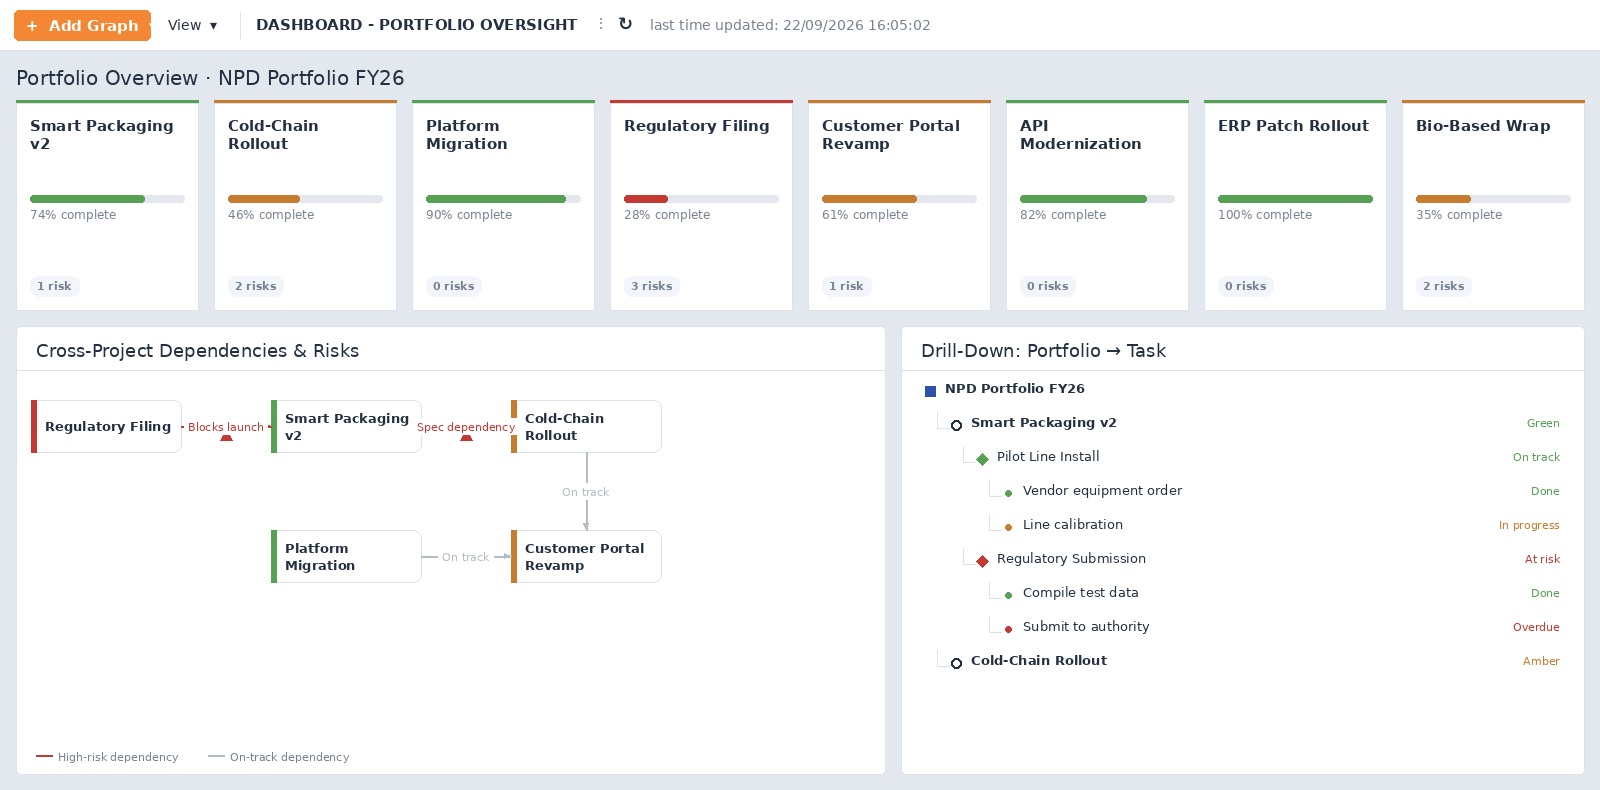The height and width of the screenshot is (790, 1600).
Task: Click the Pilot Line Install tree row
Action: [x=1243, y=457]
